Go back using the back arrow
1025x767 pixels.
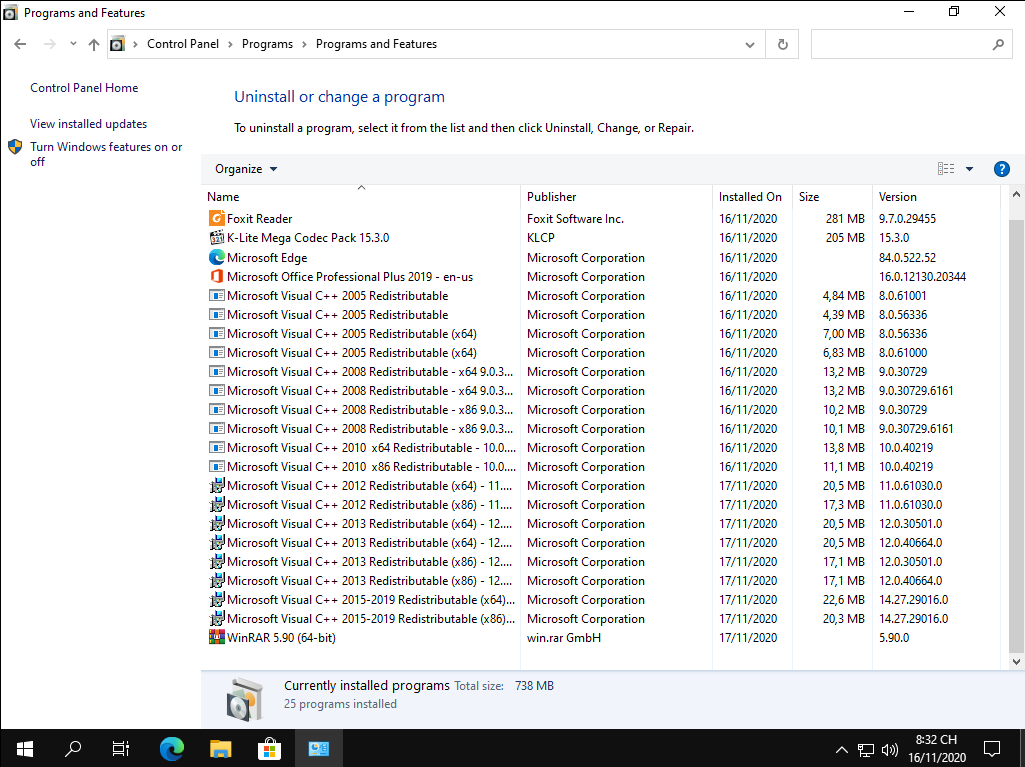20,44
